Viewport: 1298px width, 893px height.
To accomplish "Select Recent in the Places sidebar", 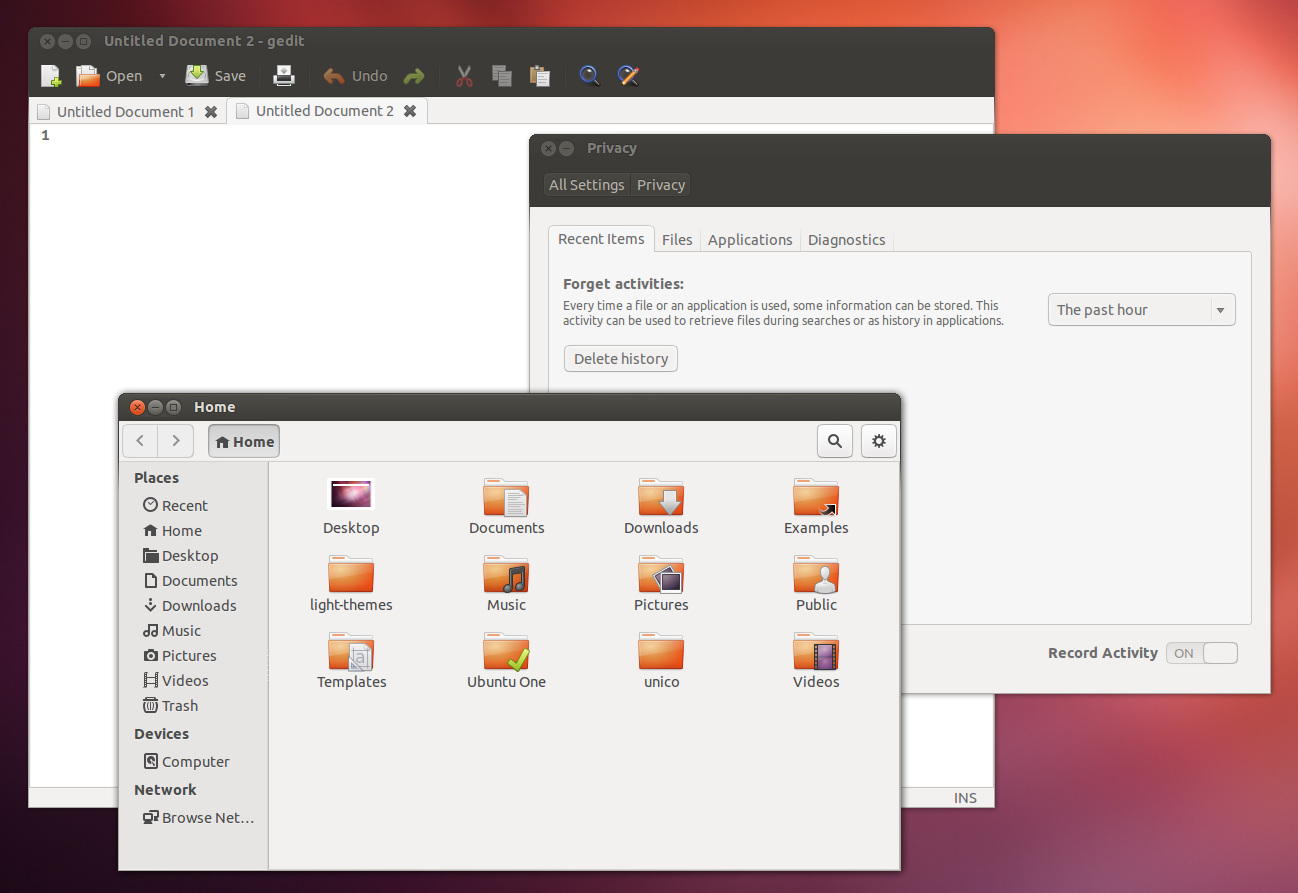I will pyautogui.click(x=194, y=506).
